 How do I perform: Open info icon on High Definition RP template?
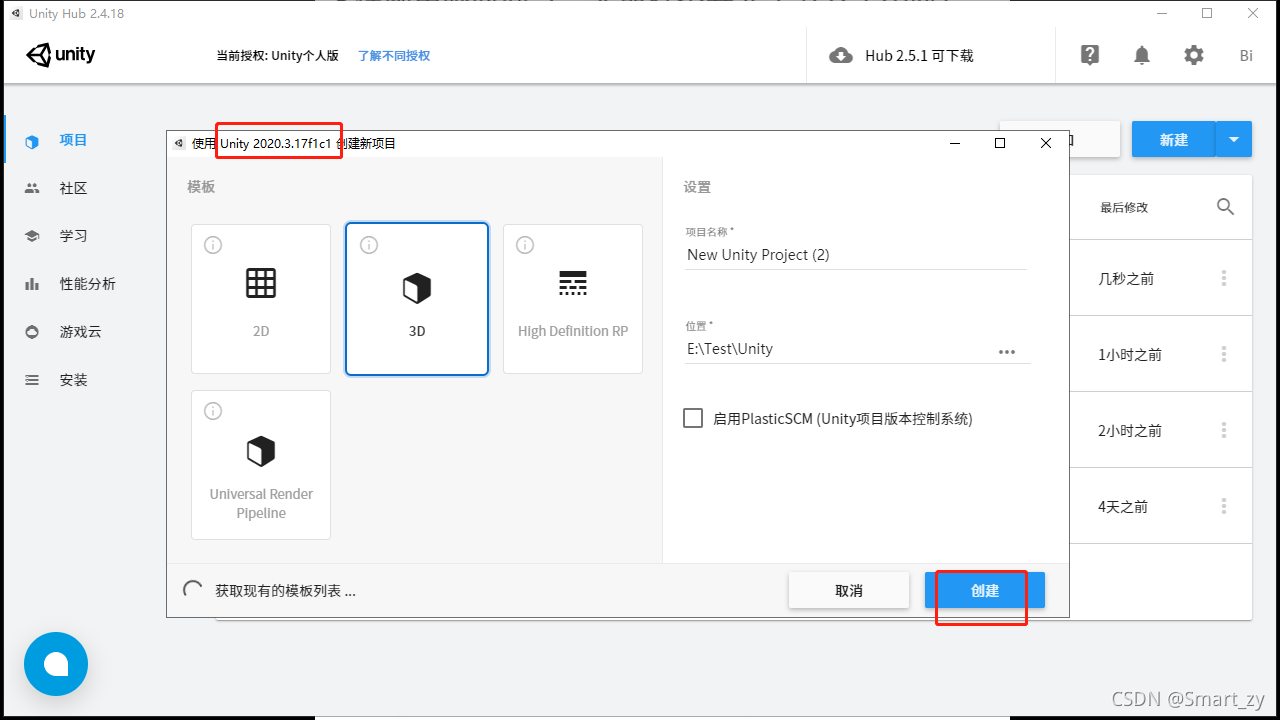pos(525,245)
